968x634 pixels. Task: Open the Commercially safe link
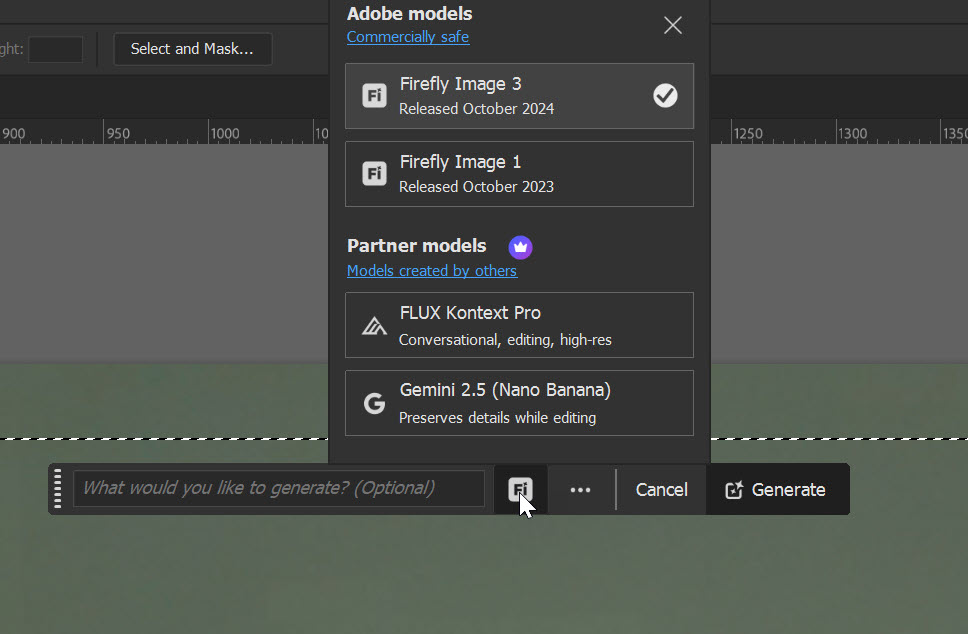coord(408,37)
